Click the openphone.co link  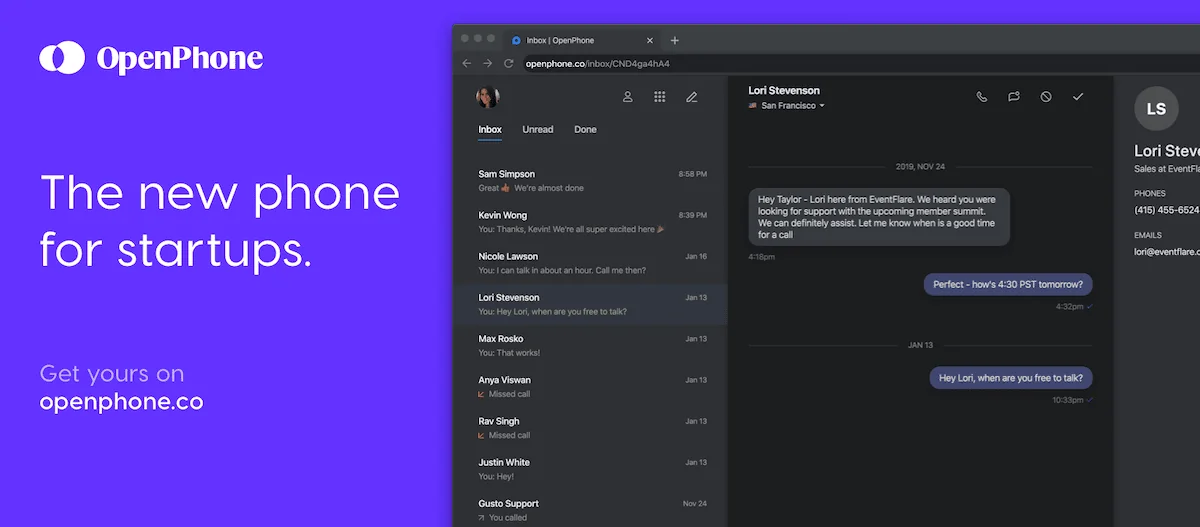point(121,402)
